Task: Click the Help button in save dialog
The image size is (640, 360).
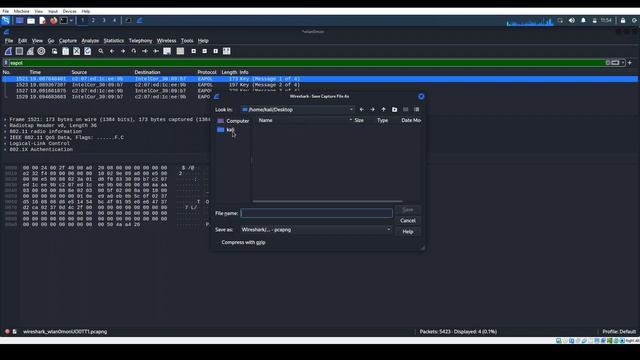Action: point(408,231)
